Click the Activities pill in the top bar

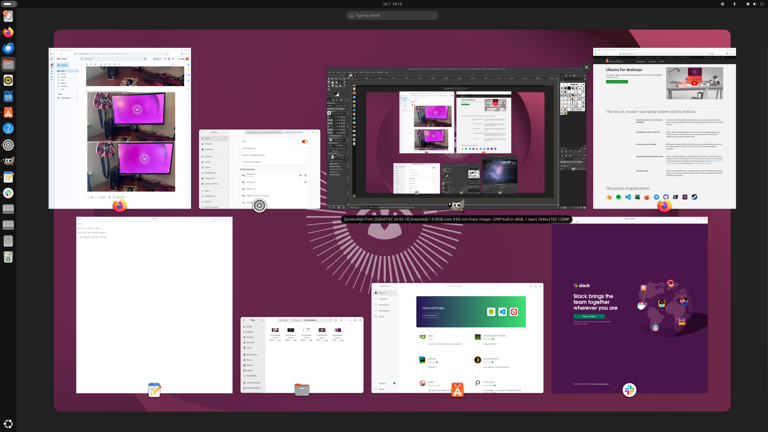pos(8,4)
